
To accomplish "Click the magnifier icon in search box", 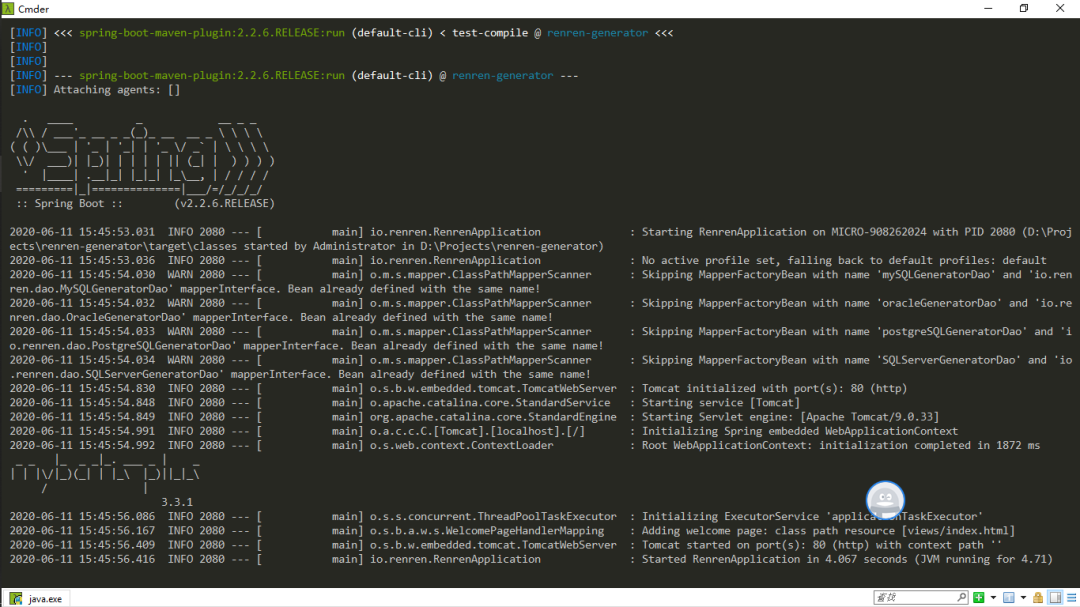I will click(961, 598).
